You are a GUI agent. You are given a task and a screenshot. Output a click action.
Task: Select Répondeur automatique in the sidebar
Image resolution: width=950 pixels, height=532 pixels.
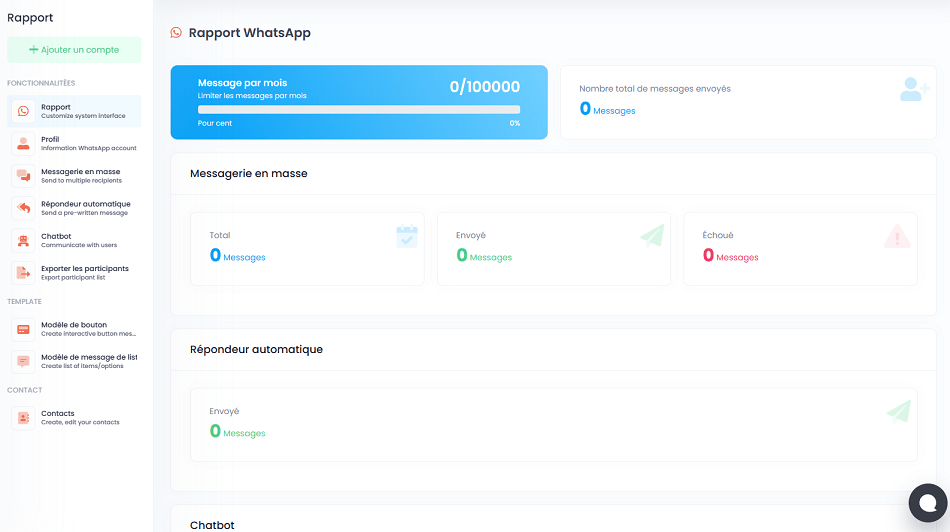(x=74, y=208)
